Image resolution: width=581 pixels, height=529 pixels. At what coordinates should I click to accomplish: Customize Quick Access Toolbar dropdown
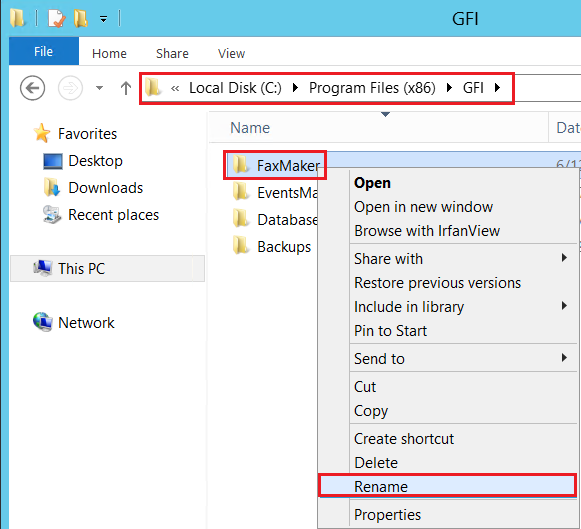104,19
